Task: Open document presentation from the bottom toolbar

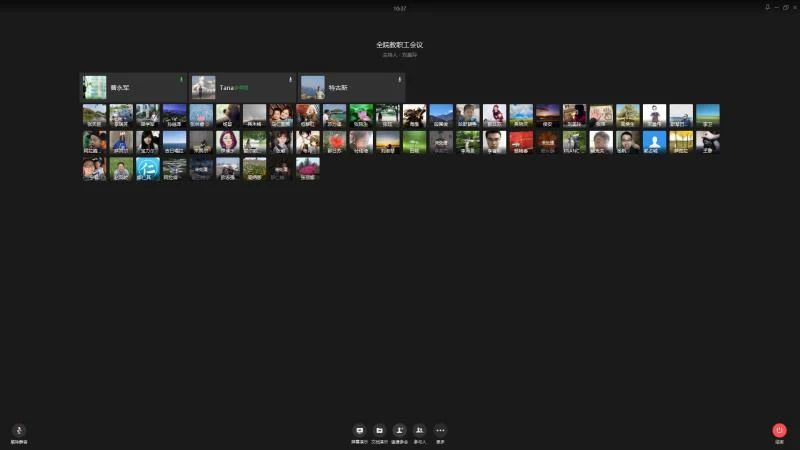Action: tap(379, 431)
